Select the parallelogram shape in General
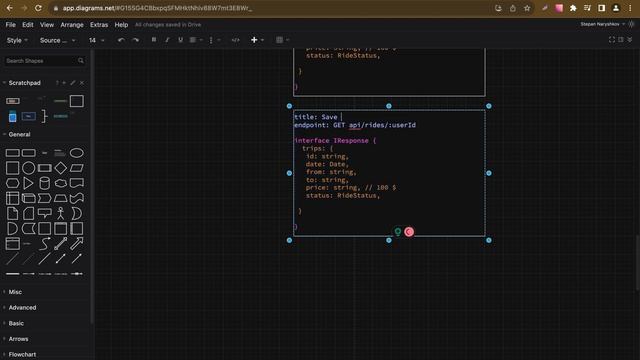640x360 pixels. pyautogui.click(x=76, y=168)
